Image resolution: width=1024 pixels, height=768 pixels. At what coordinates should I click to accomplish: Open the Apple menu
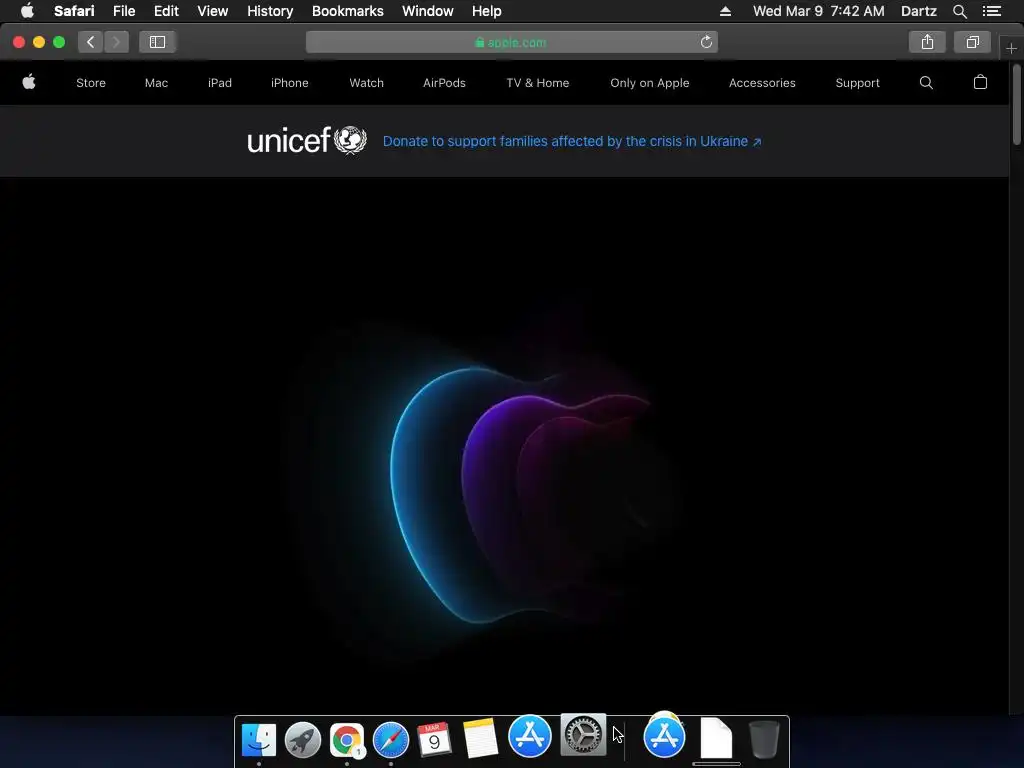[x=27, y=11]
